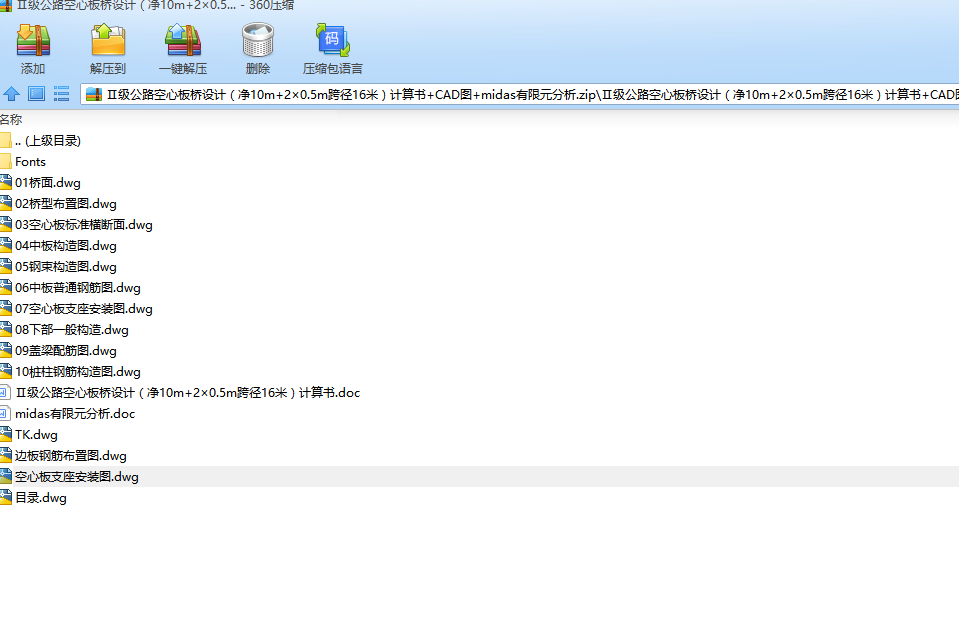Select file 10桩柱钢筋构造图.dwg
This screenshot has width=959, height=638.
[78, 371]
